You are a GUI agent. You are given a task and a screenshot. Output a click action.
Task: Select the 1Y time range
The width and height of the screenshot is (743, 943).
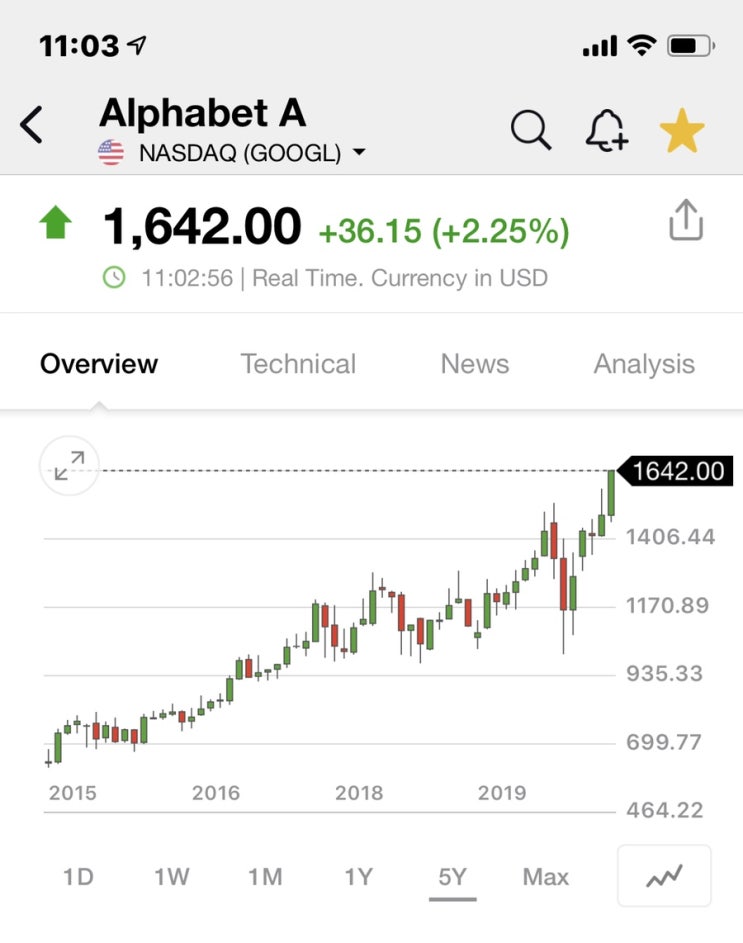point(359,877)
